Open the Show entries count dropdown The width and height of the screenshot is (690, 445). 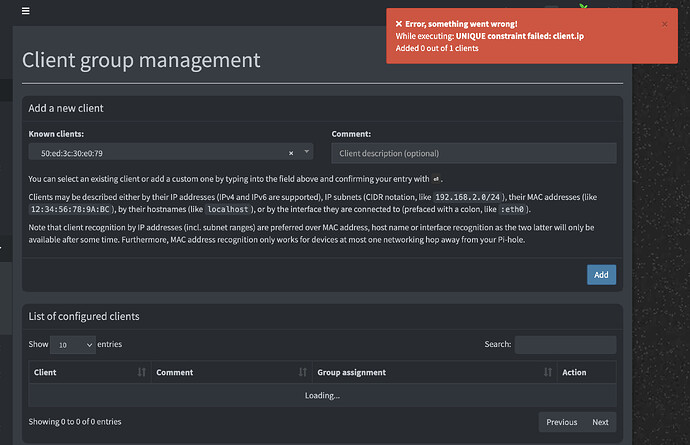point(73,345)
